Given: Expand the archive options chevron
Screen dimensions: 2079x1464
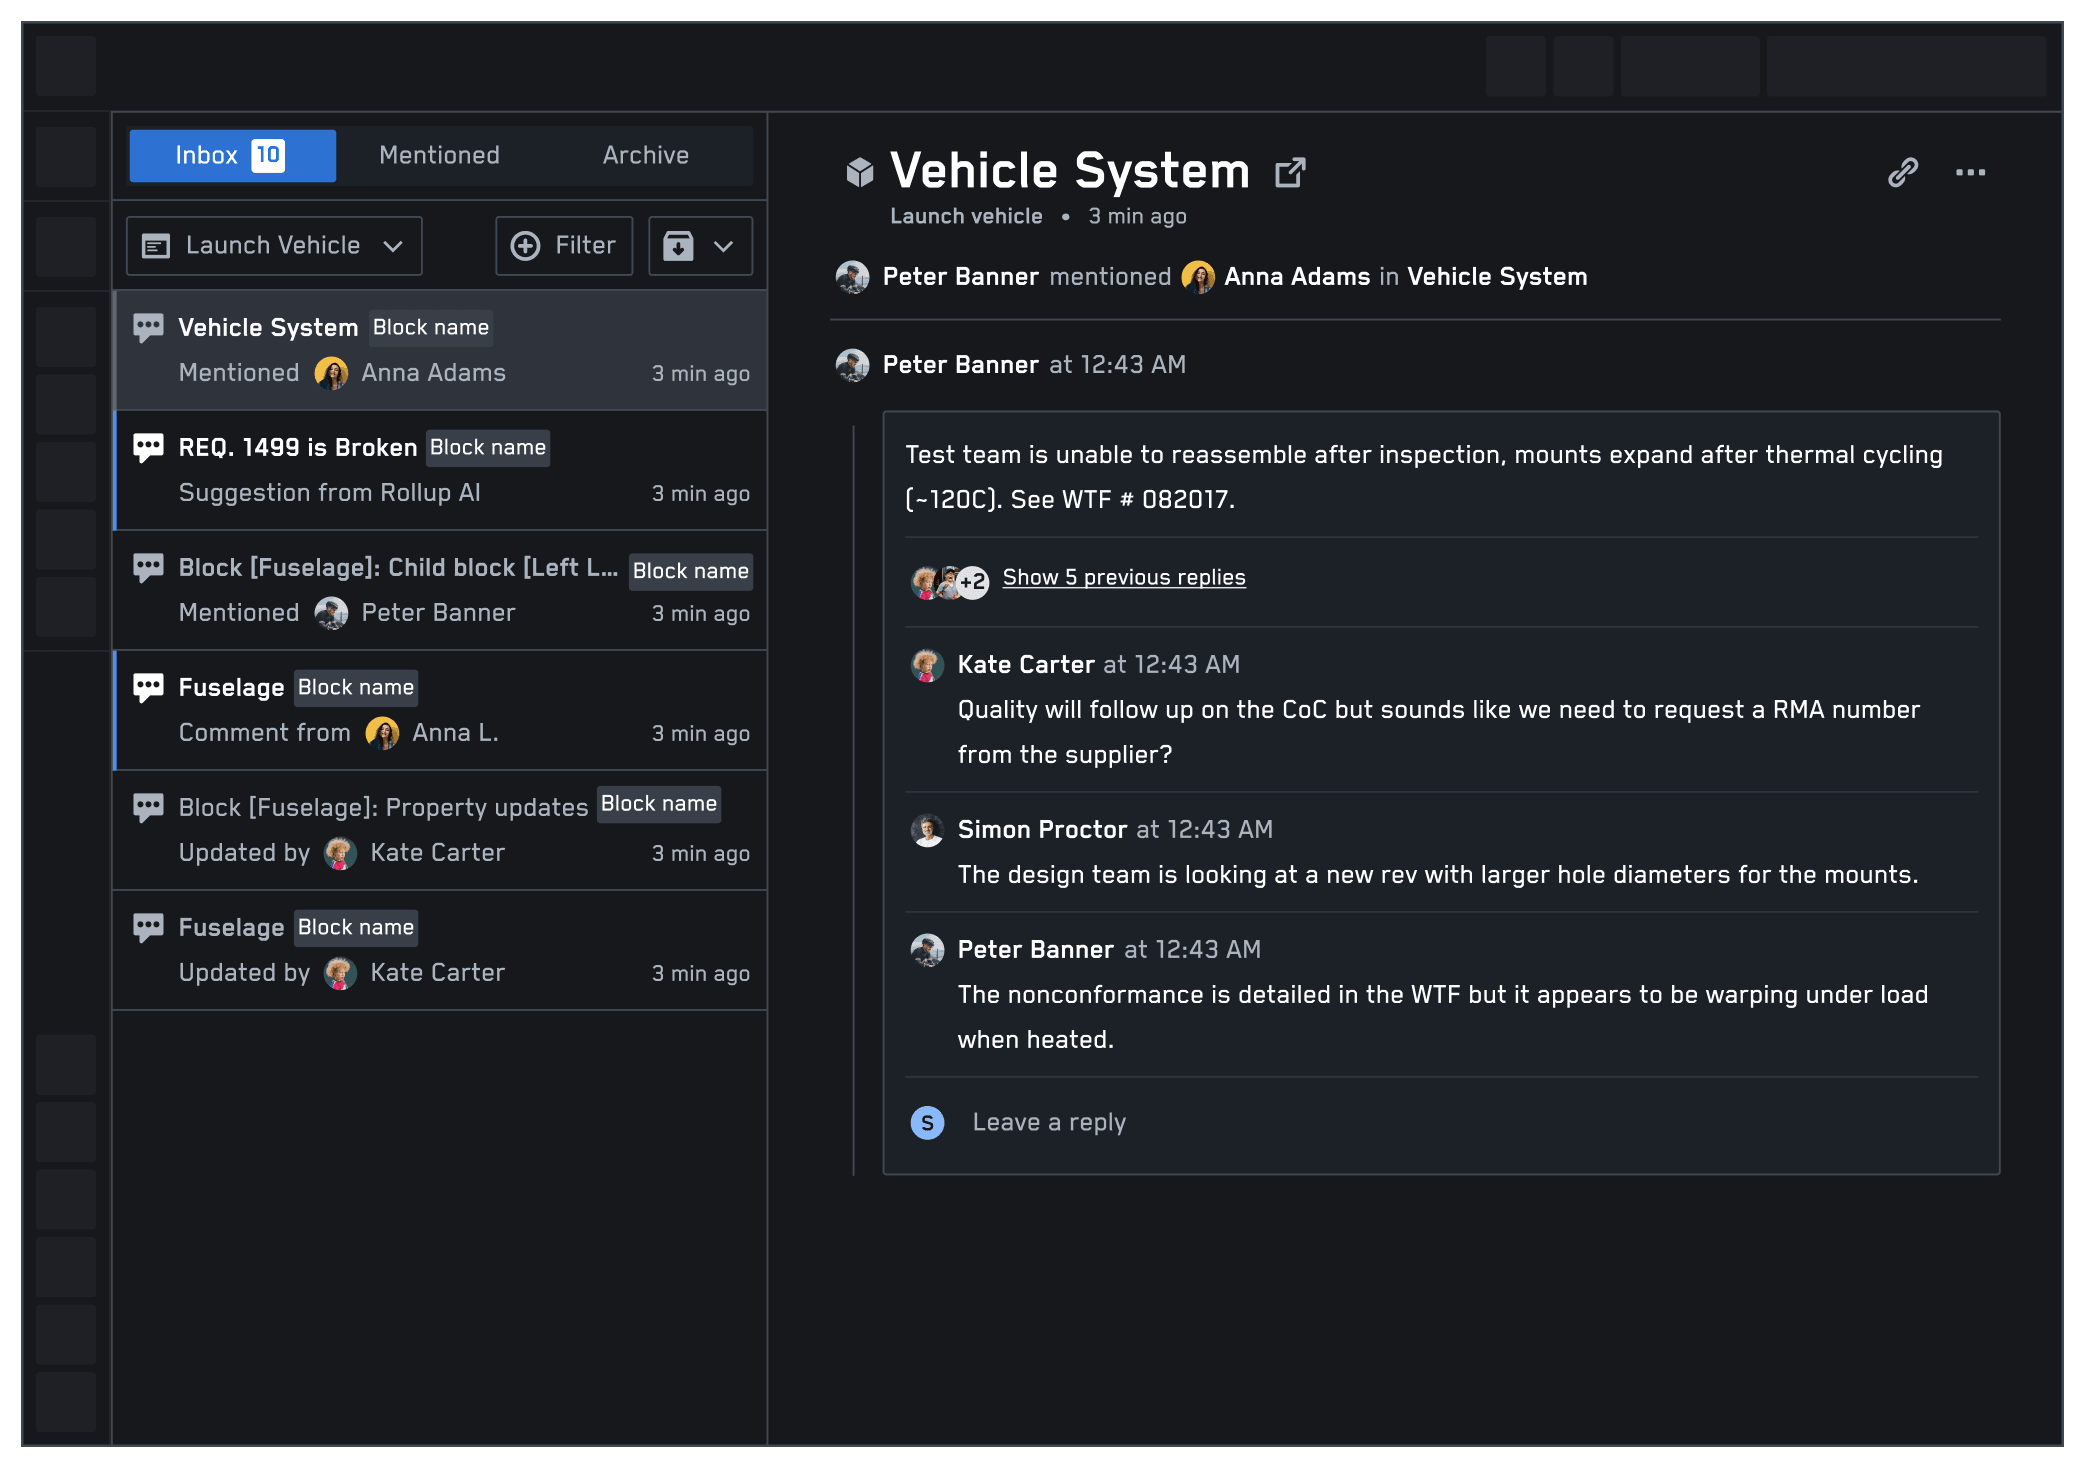Looking at the screenshot, I should pos(724,246).
